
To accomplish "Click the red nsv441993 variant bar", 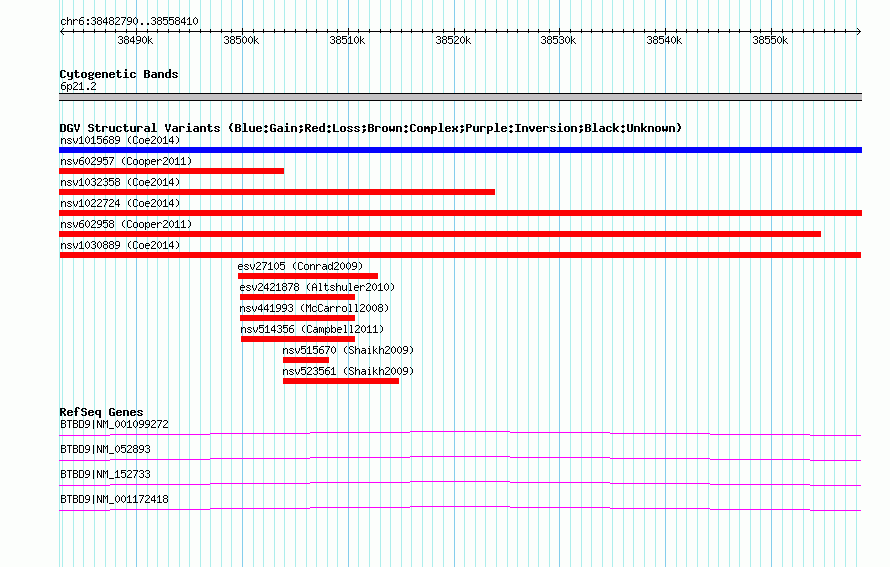I will (297, 318).
